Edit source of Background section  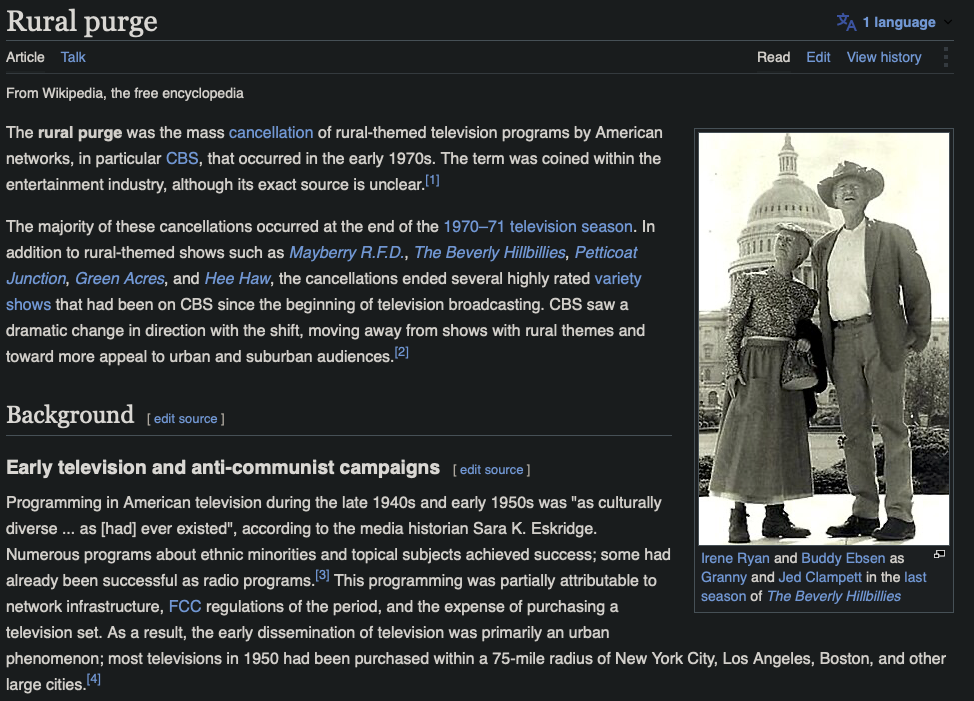(185, 419)
